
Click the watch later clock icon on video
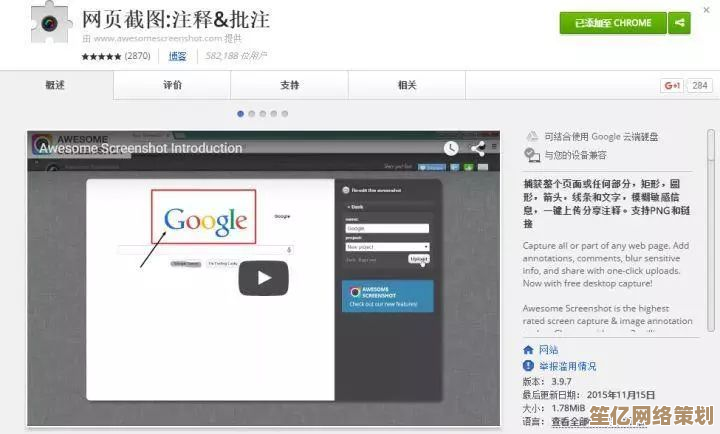(x=452, y=148)
